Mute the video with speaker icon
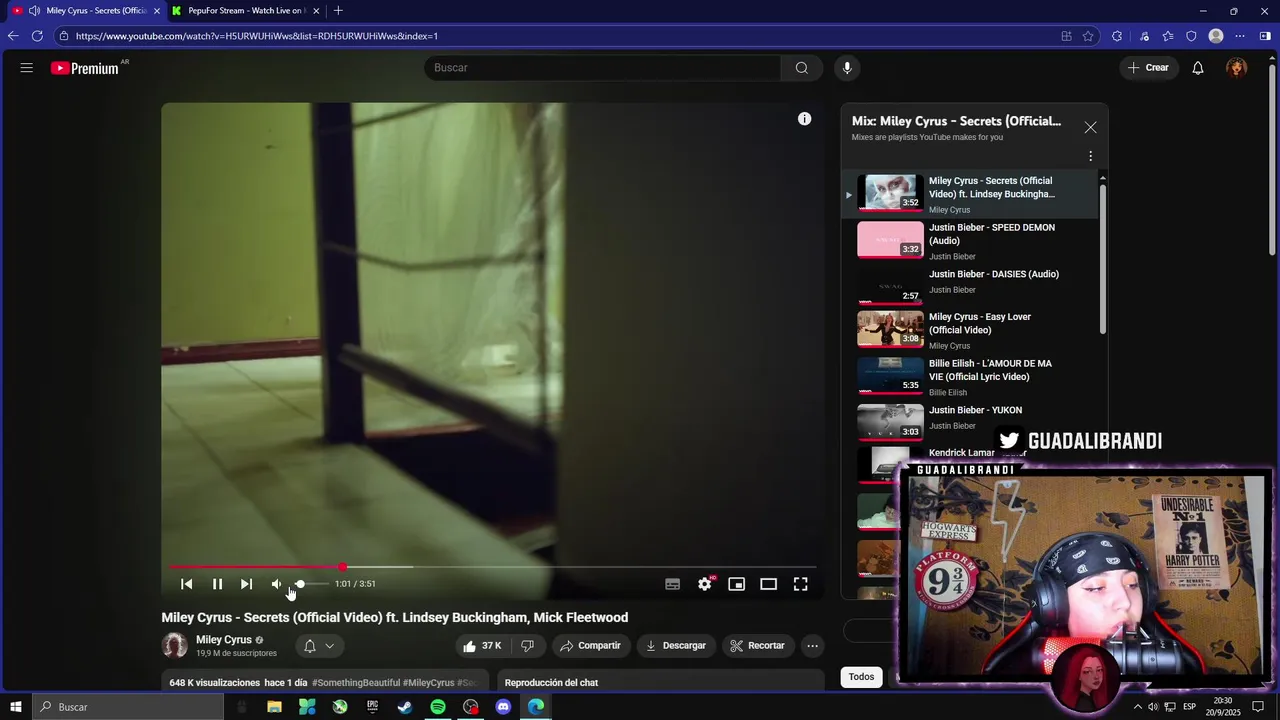 [x=276, y=584]
